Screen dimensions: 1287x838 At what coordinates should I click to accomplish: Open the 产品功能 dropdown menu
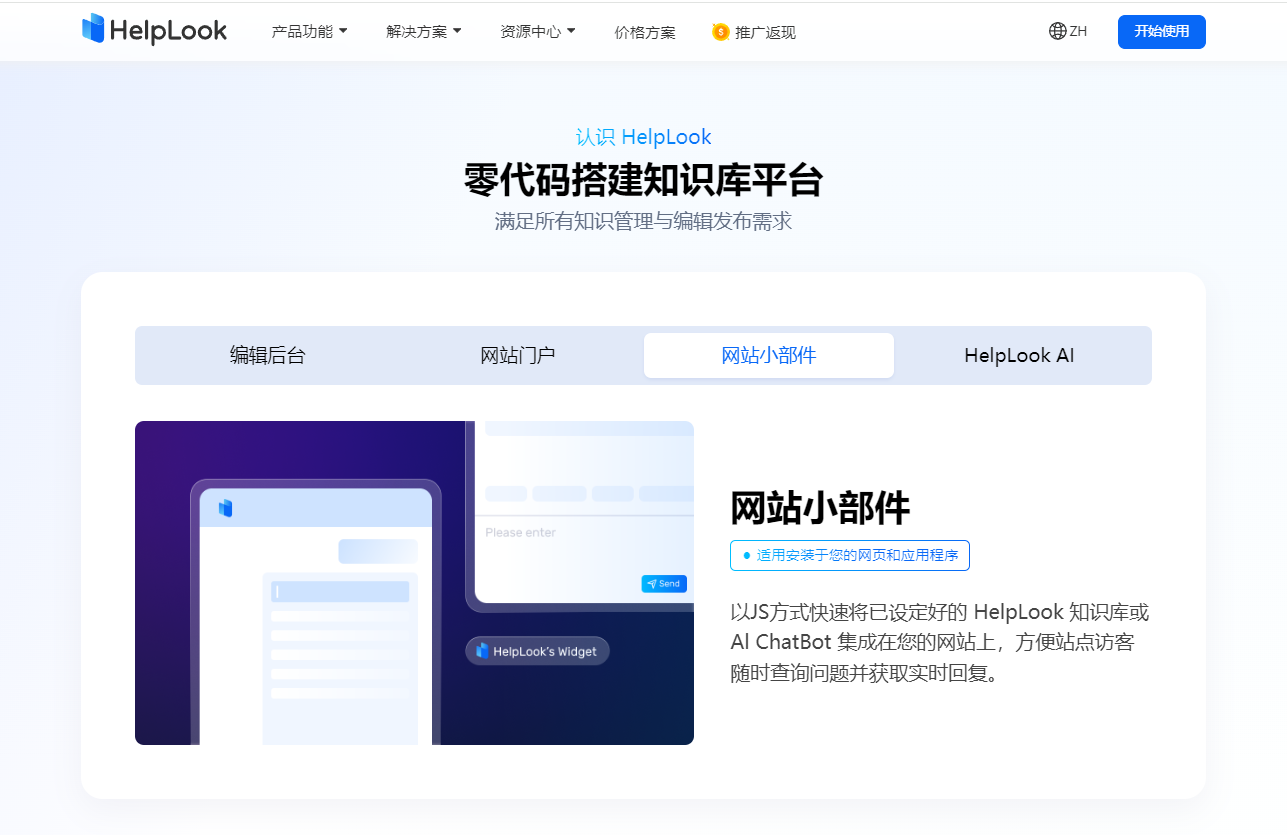coord(310,31)
